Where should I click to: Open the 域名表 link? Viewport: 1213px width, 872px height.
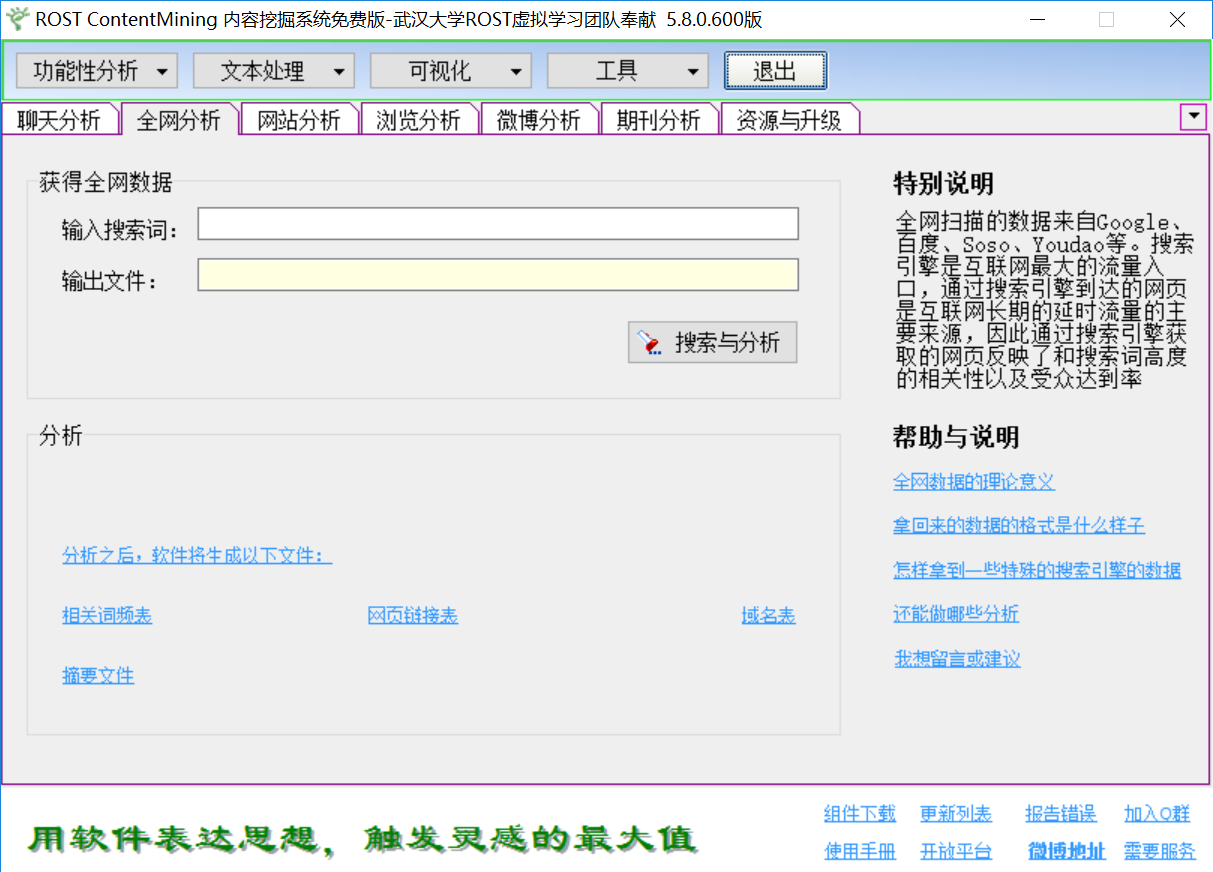pyautogui.click(x=768, y=616)
